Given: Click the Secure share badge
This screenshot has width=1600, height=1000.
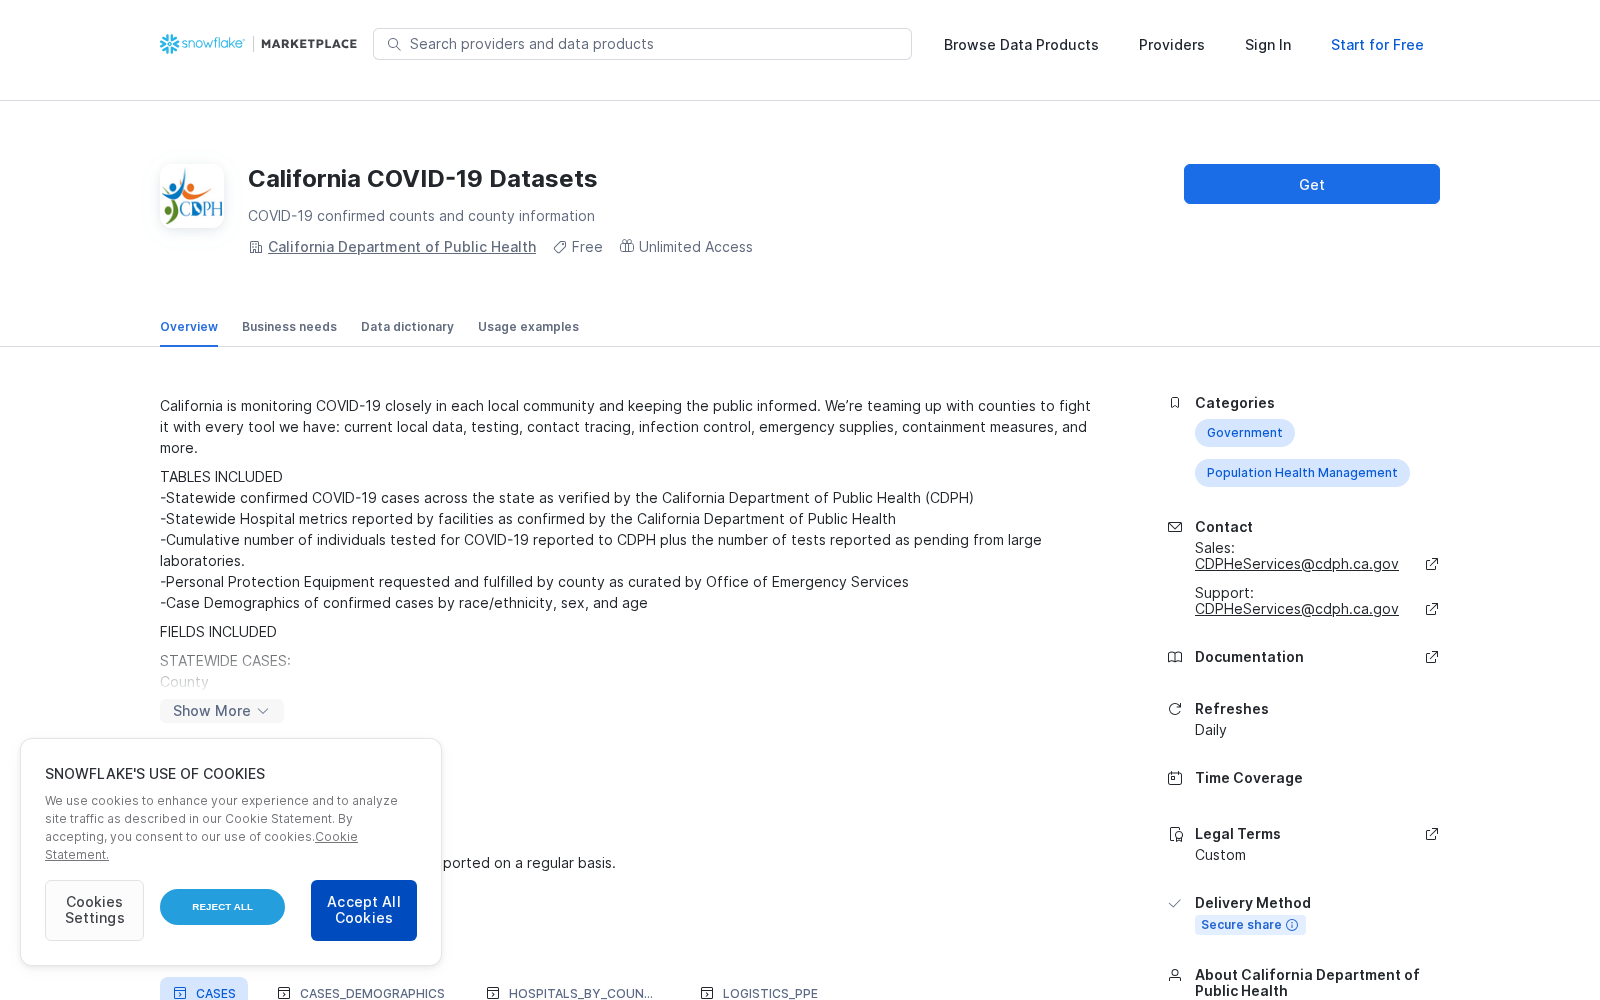Looking at the screenshot, I should (1250, 925).
